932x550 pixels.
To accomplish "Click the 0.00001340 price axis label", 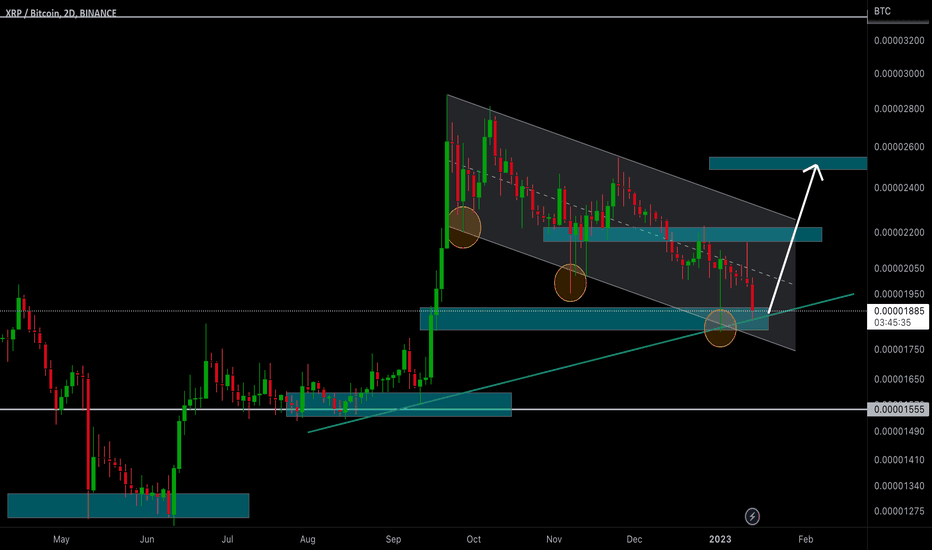I will pos(899,486).
